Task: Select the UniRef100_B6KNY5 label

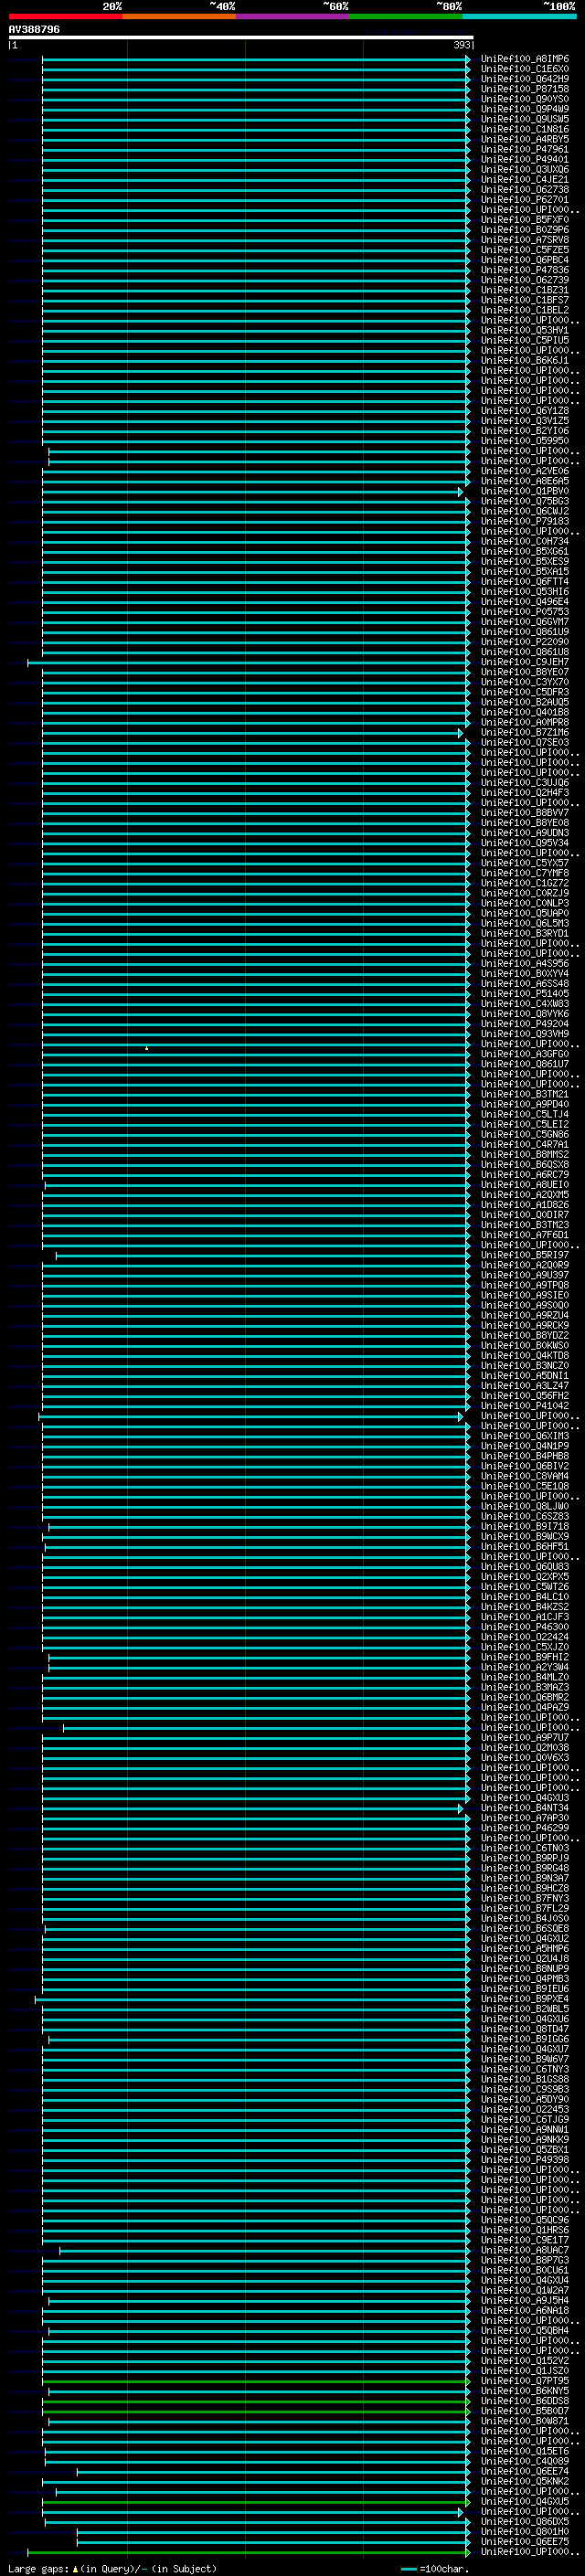Action: click(525, 2391)
